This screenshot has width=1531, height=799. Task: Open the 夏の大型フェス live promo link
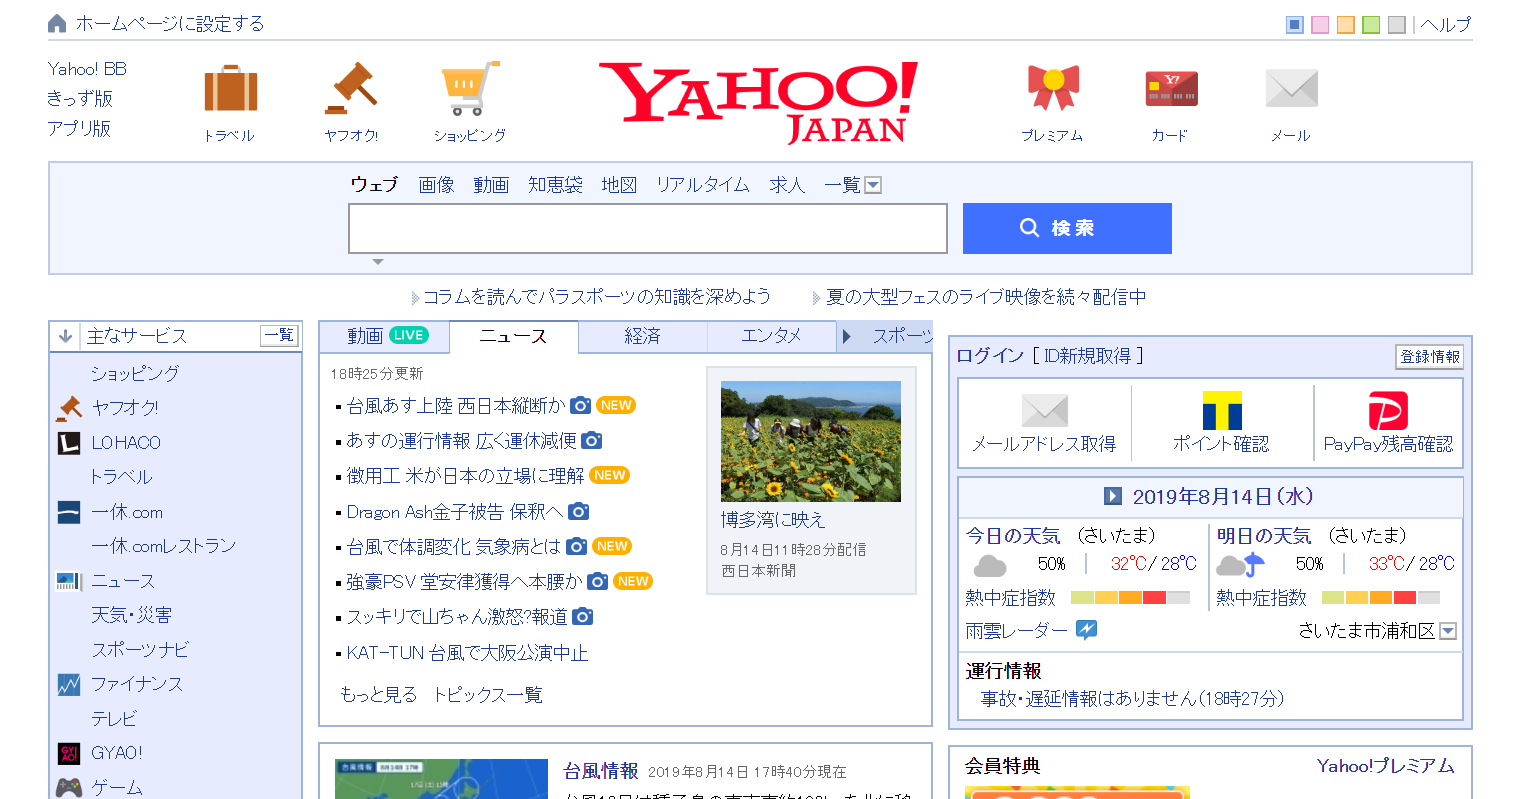pos(986,297)
